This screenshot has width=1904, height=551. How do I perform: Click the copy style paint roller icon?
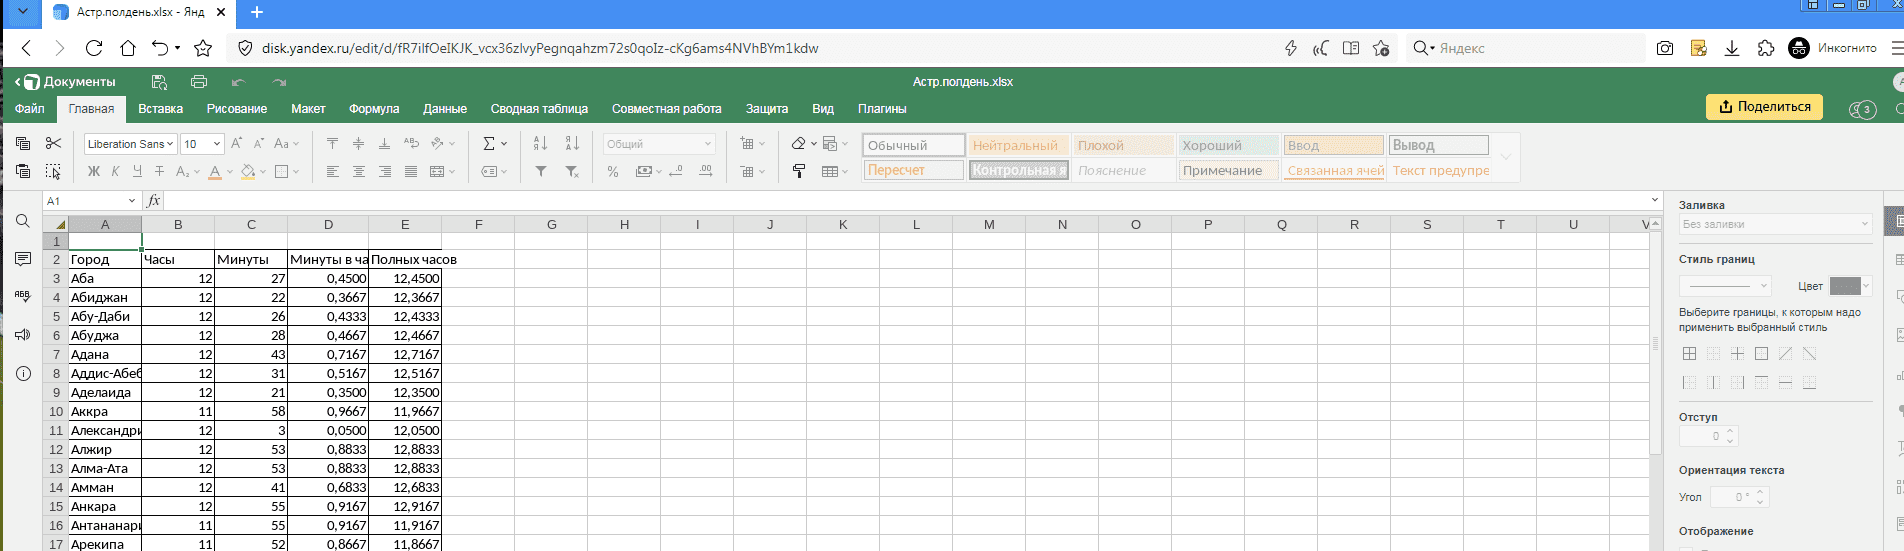pyautogui.click(x=799, y=172)
